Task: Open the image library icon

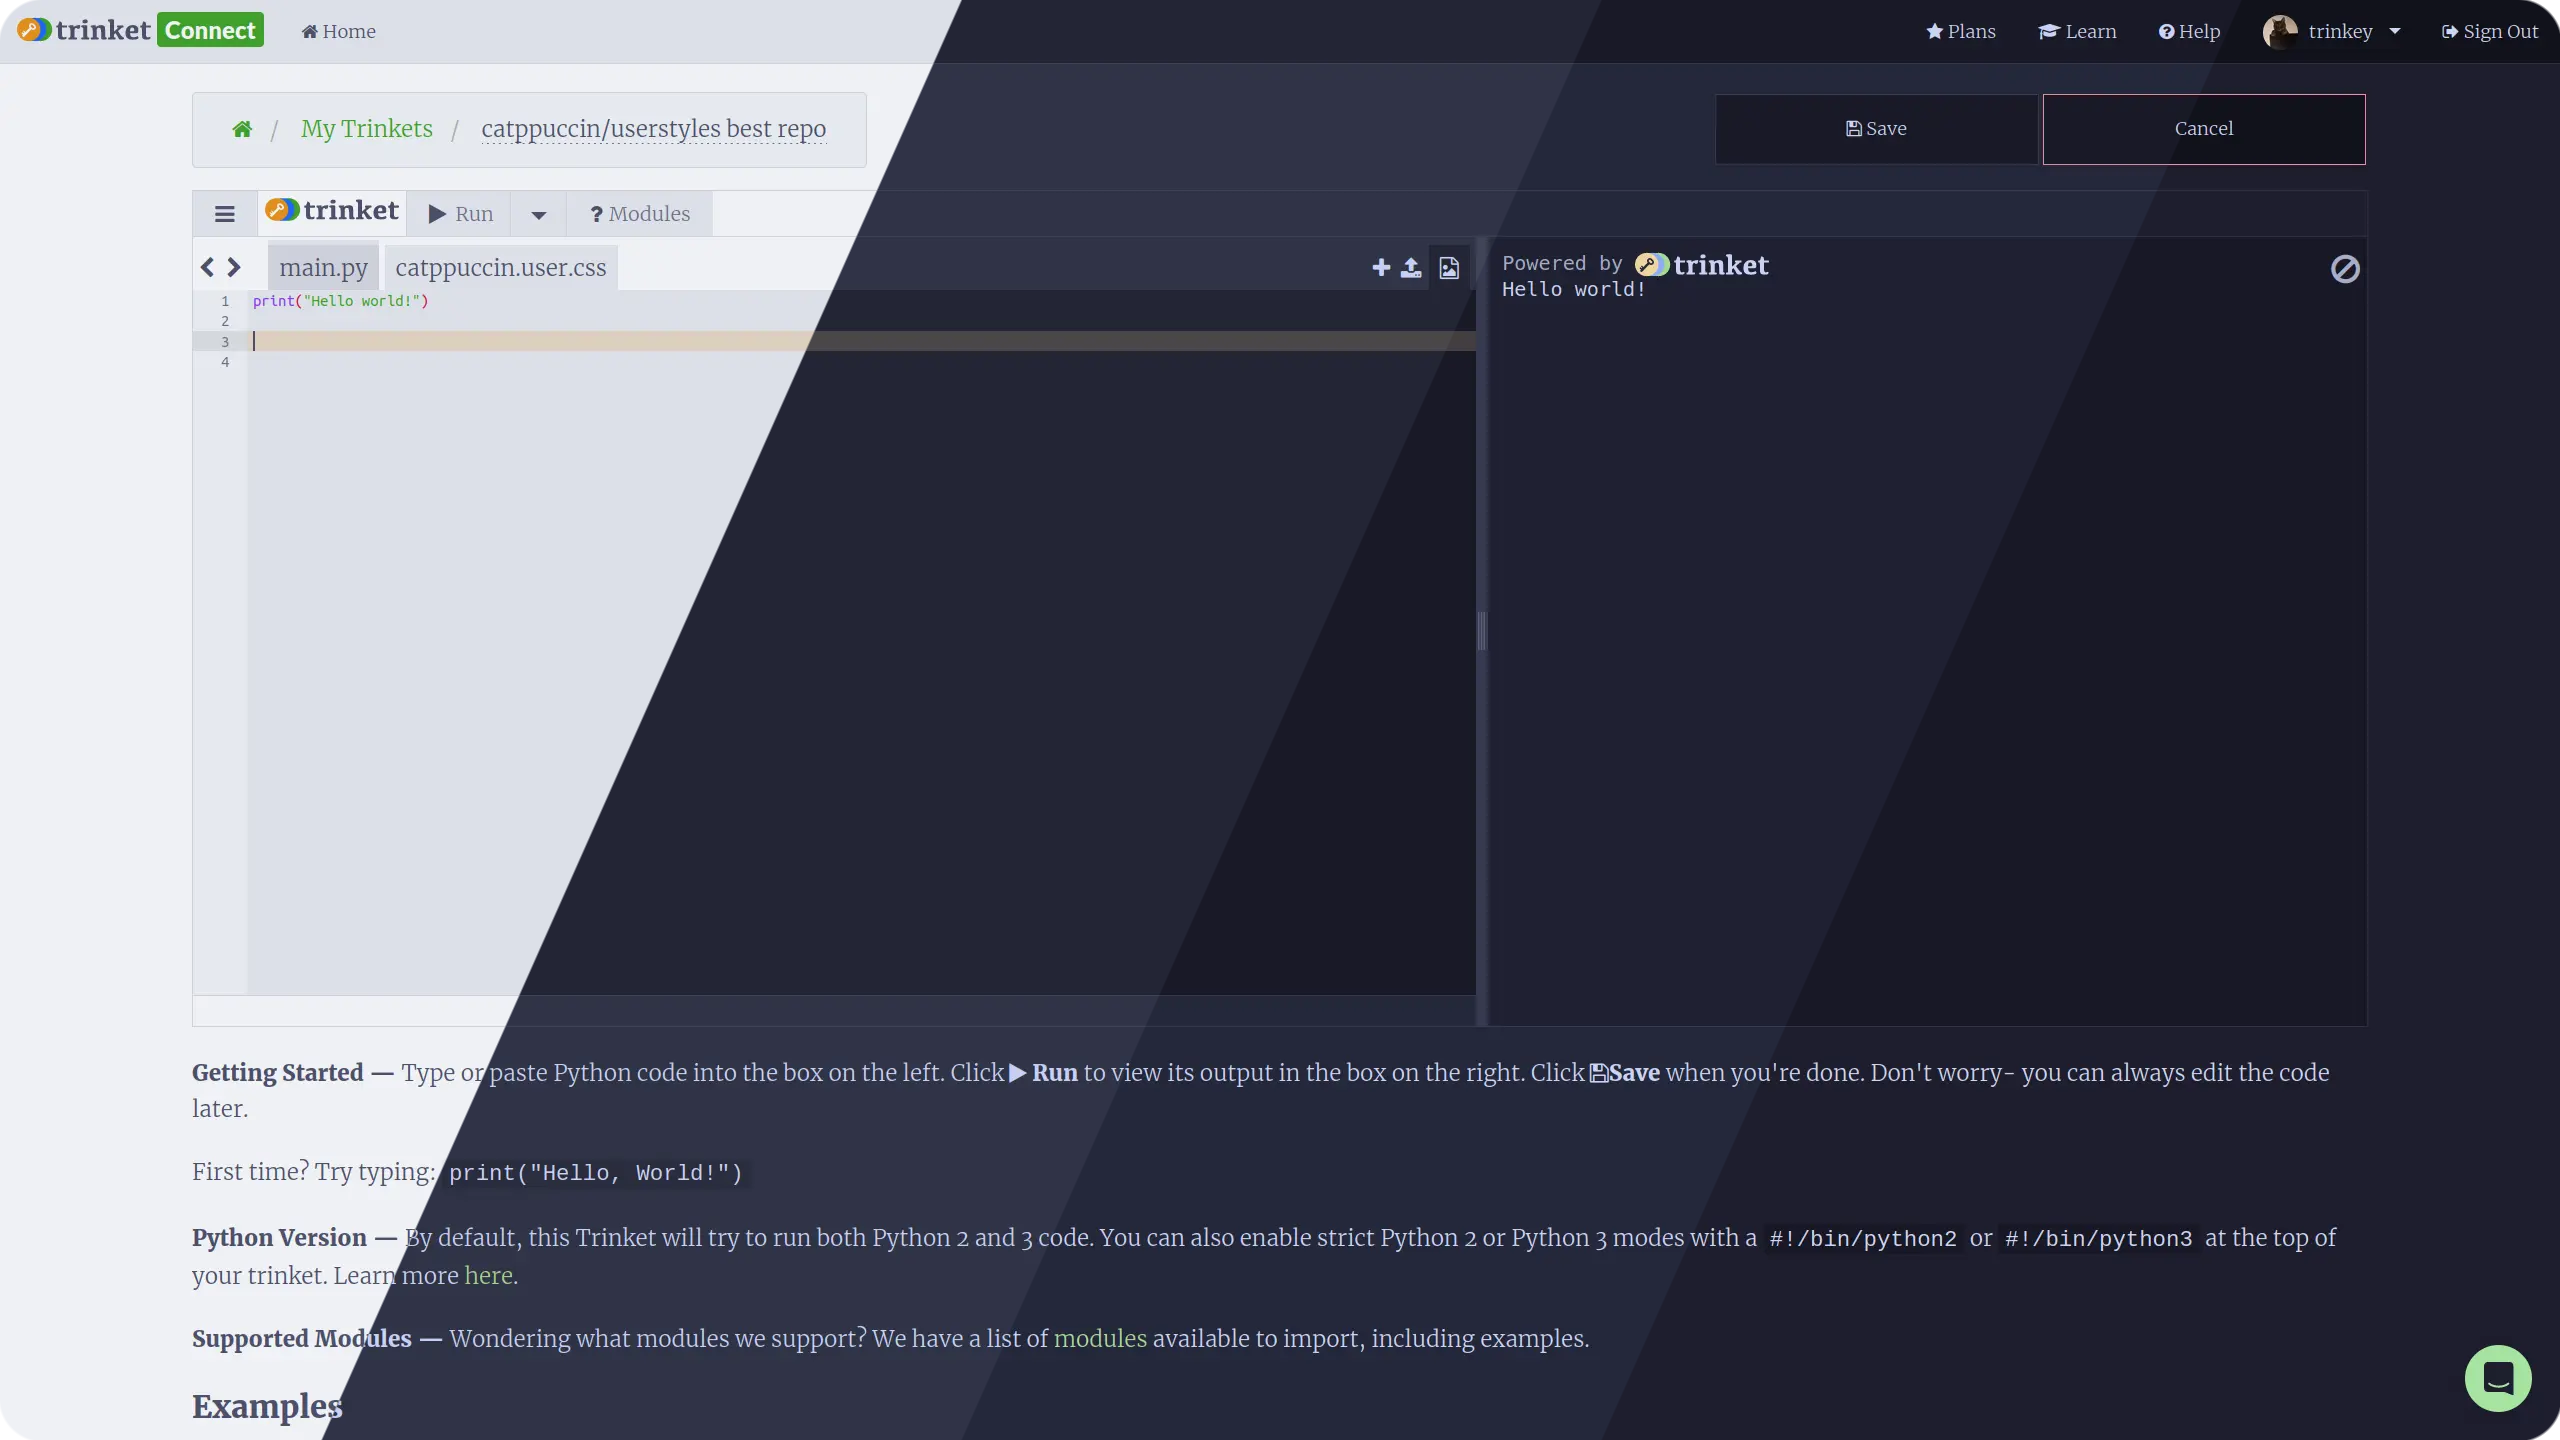Action: (x=1449, y=267)
